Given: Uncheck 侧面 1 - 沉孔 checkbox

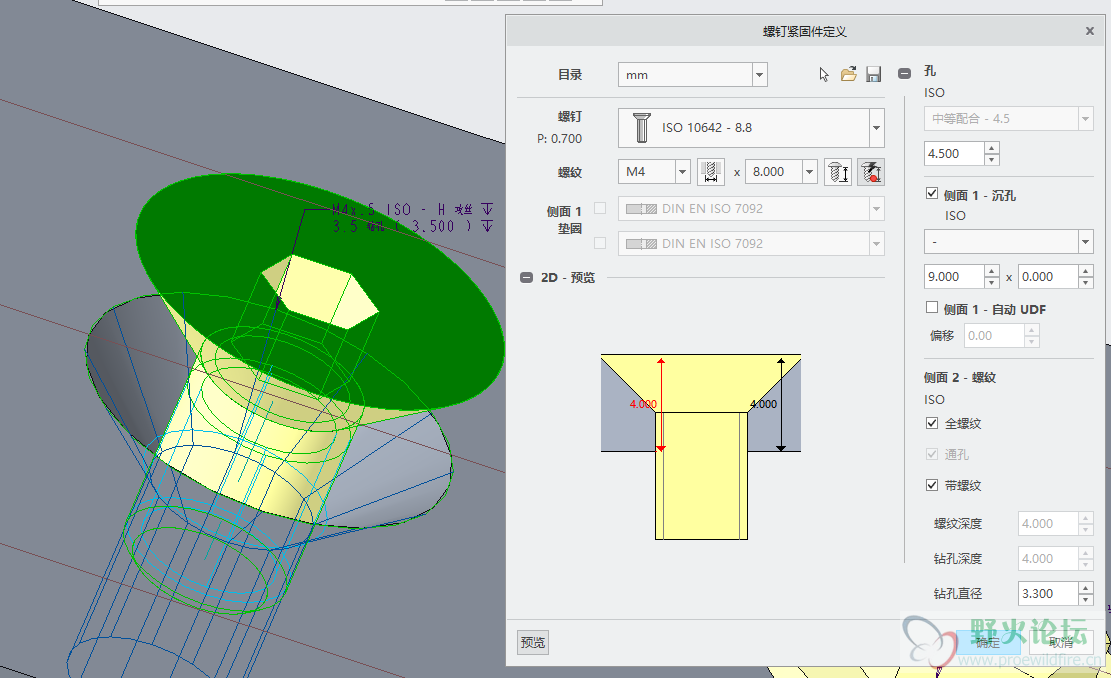Looking at the screenshot, I should point(932,193).
